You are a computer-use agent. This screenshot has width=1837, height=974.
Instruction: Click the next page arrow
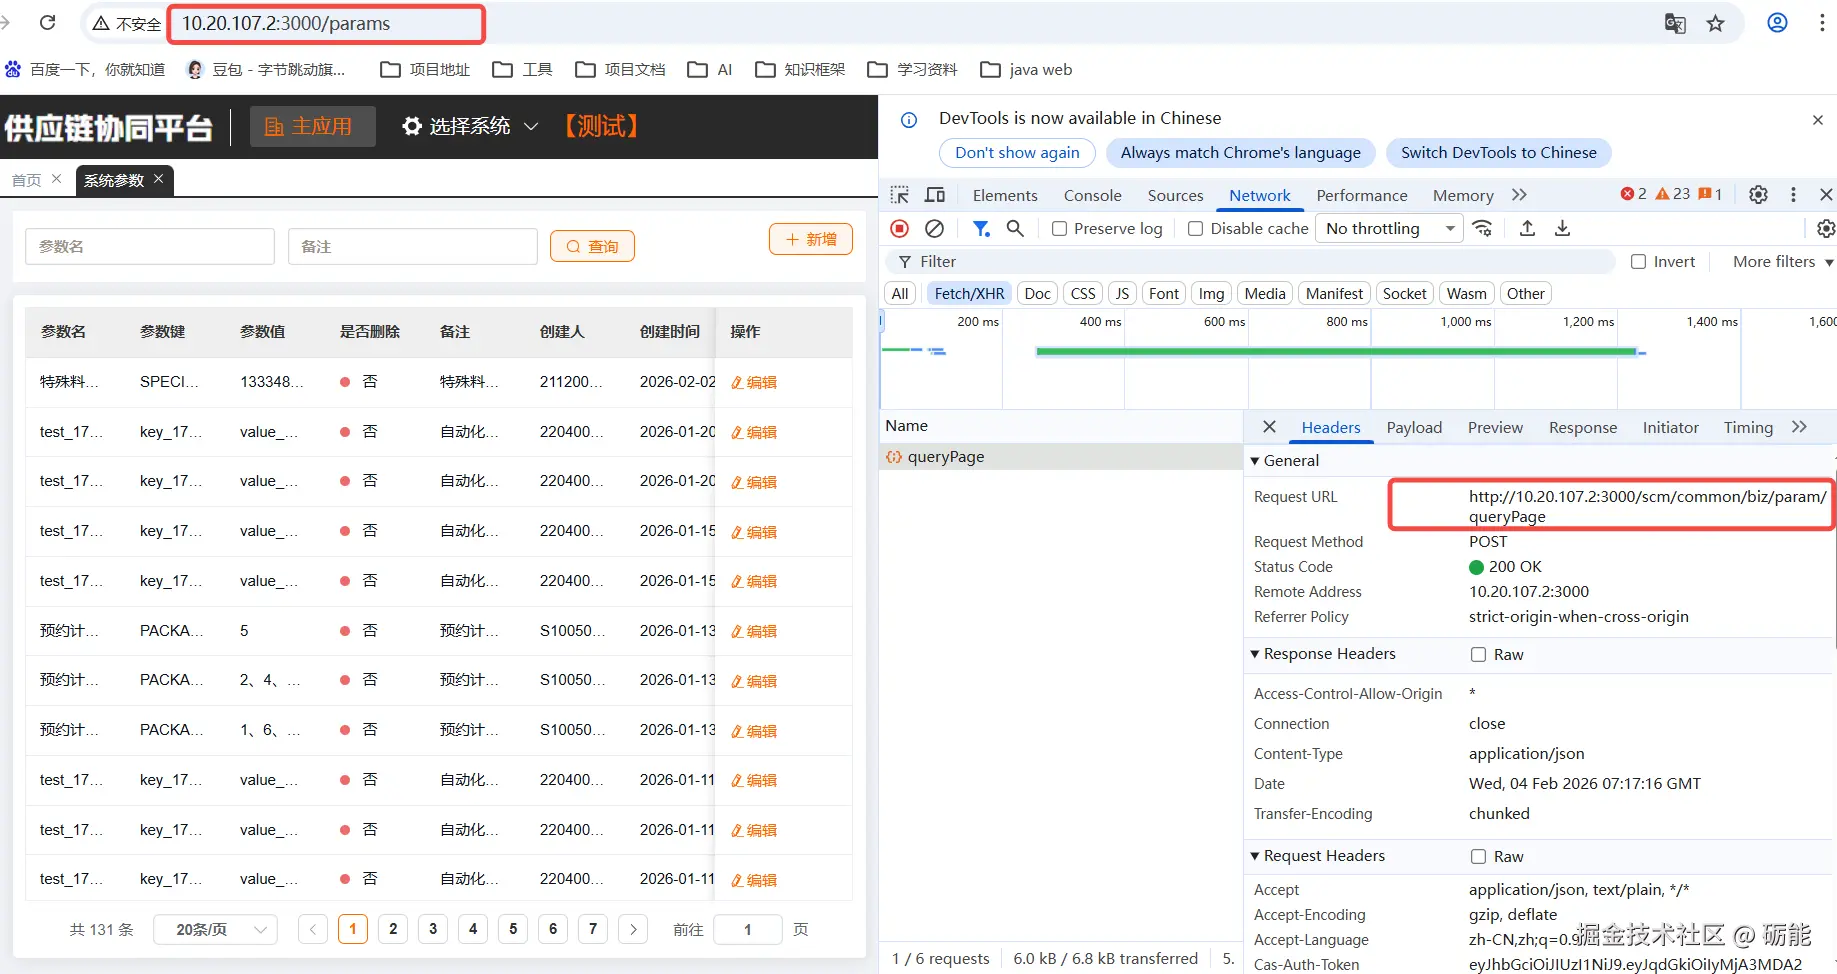[x=633, y=930]
